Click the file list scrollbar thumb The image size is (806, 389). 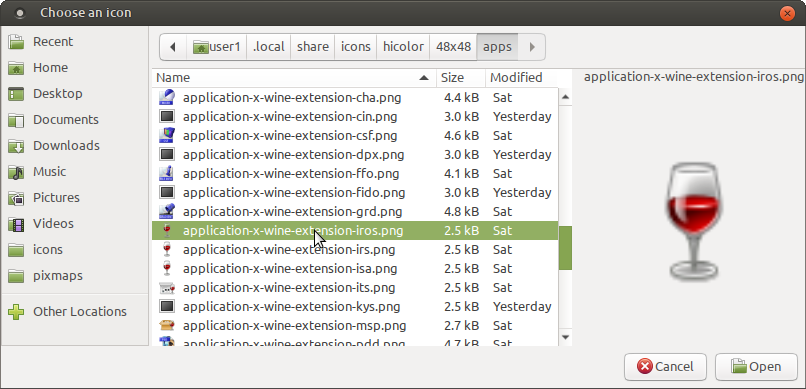pyautogui.click(x=565, y=249)
